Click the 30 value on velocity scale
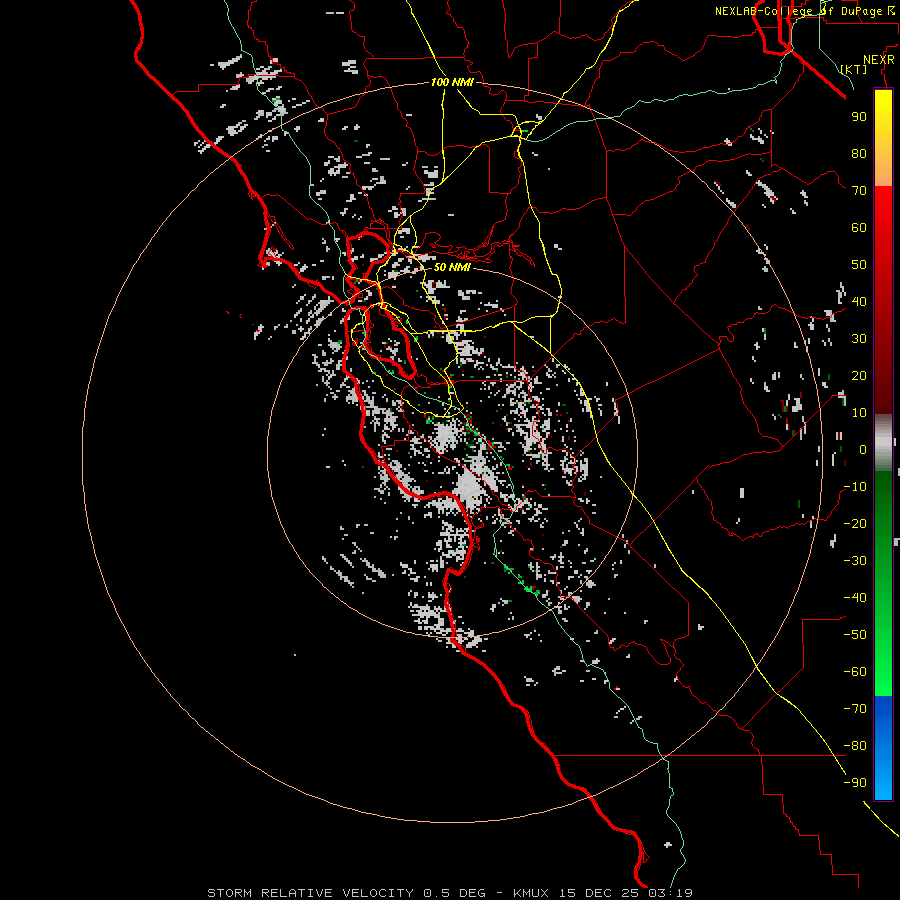Screen dimensions: 900x900 click(859, 339)
